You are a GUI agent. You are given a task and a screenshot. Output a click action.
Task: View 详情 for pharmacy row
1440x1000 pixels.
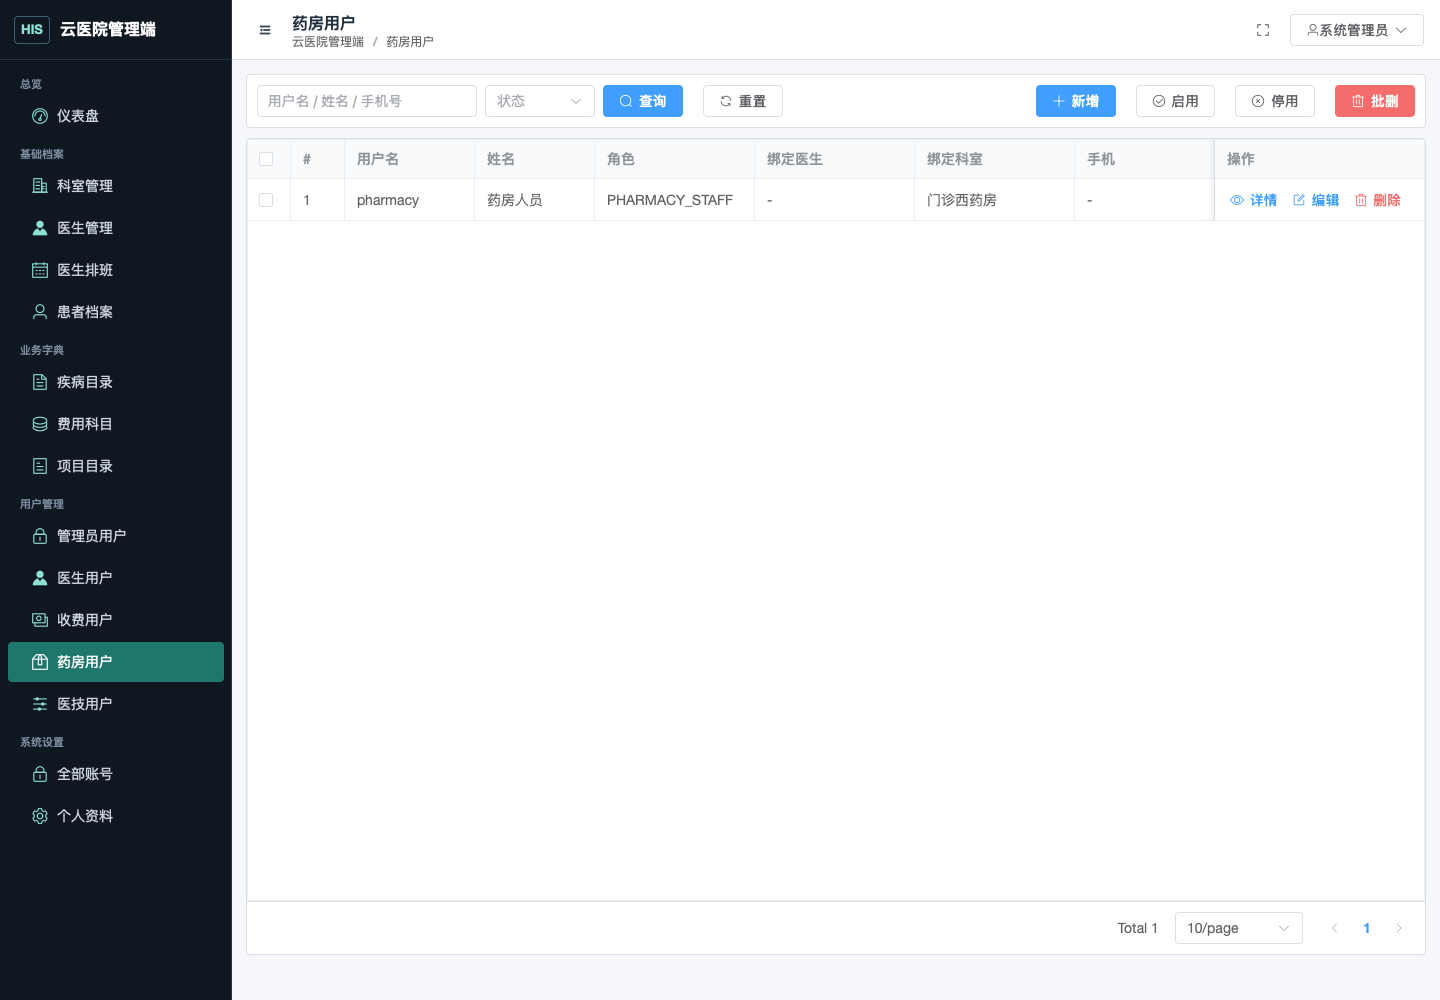1253,200
